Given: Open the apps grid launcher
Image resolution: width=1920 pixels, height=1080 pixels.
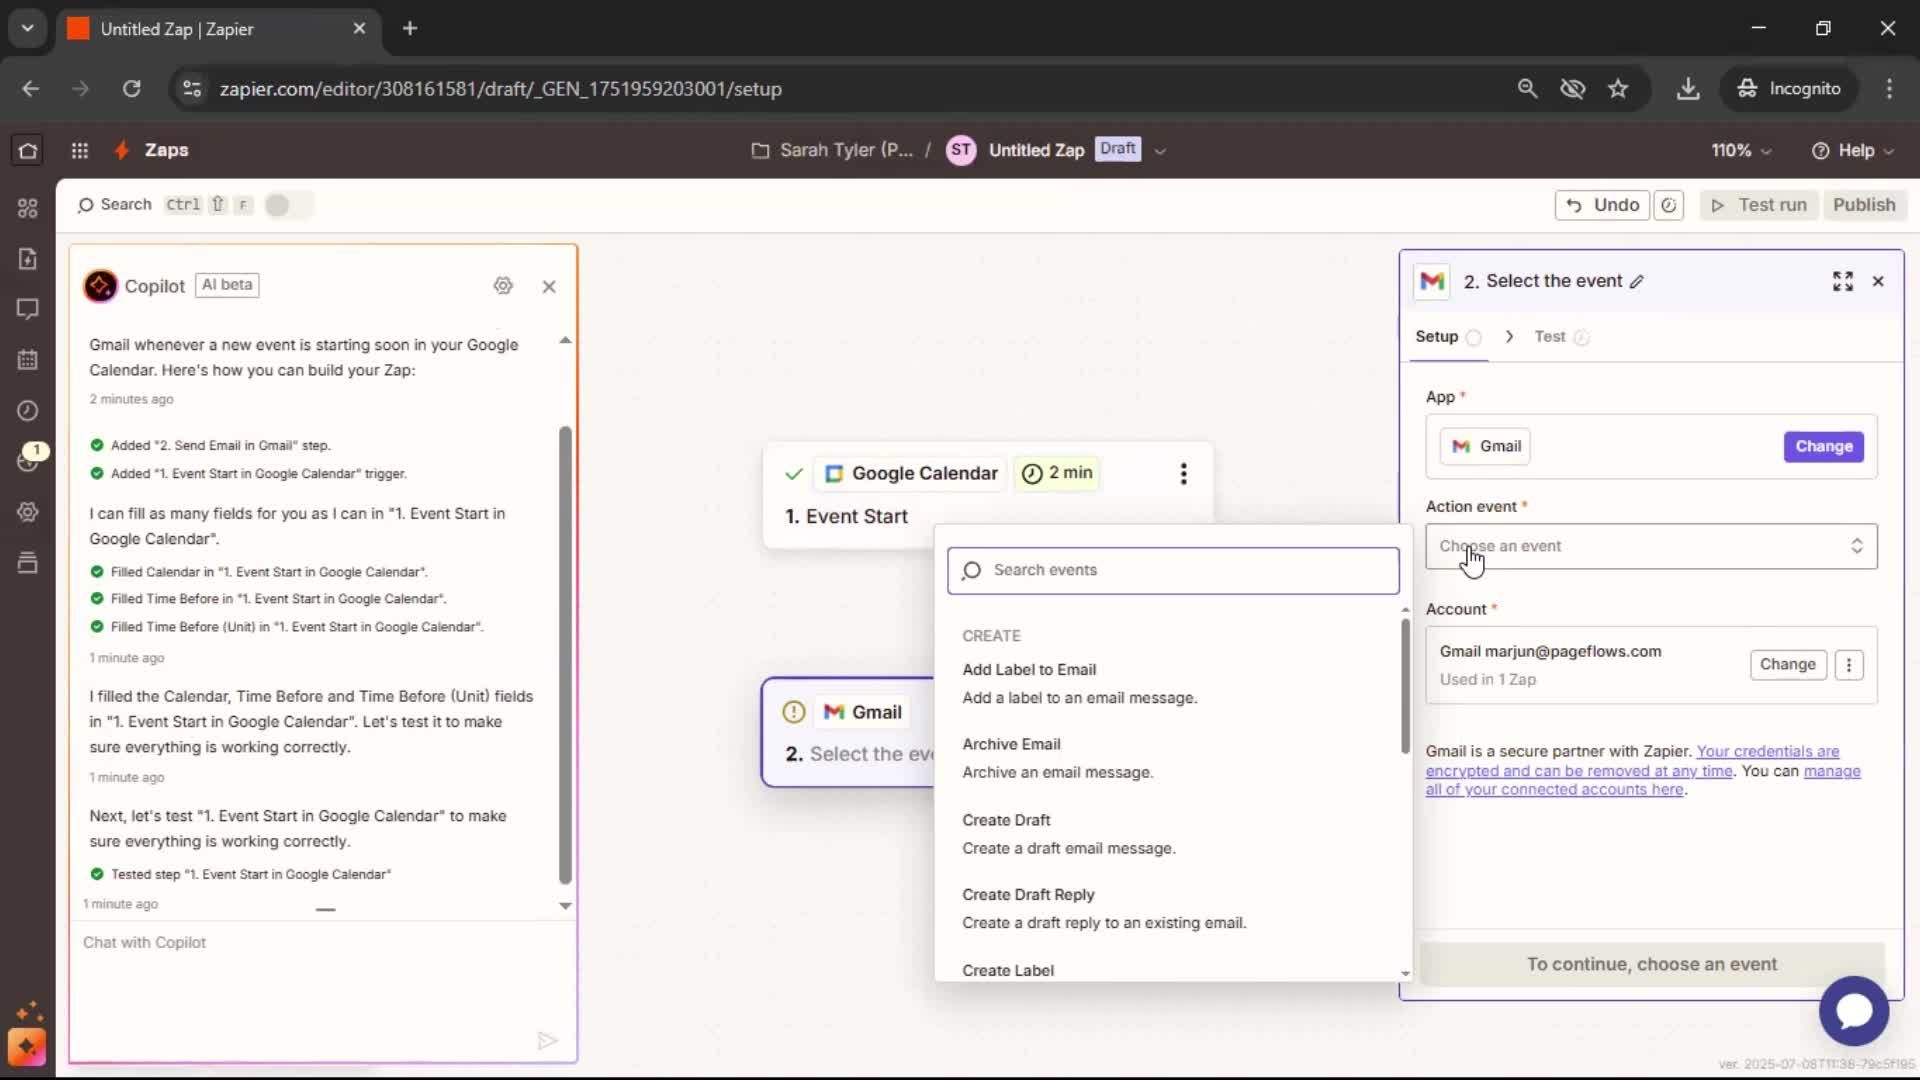Looking at the screenshot, I should pyautogui.click(x=80, y=150).
